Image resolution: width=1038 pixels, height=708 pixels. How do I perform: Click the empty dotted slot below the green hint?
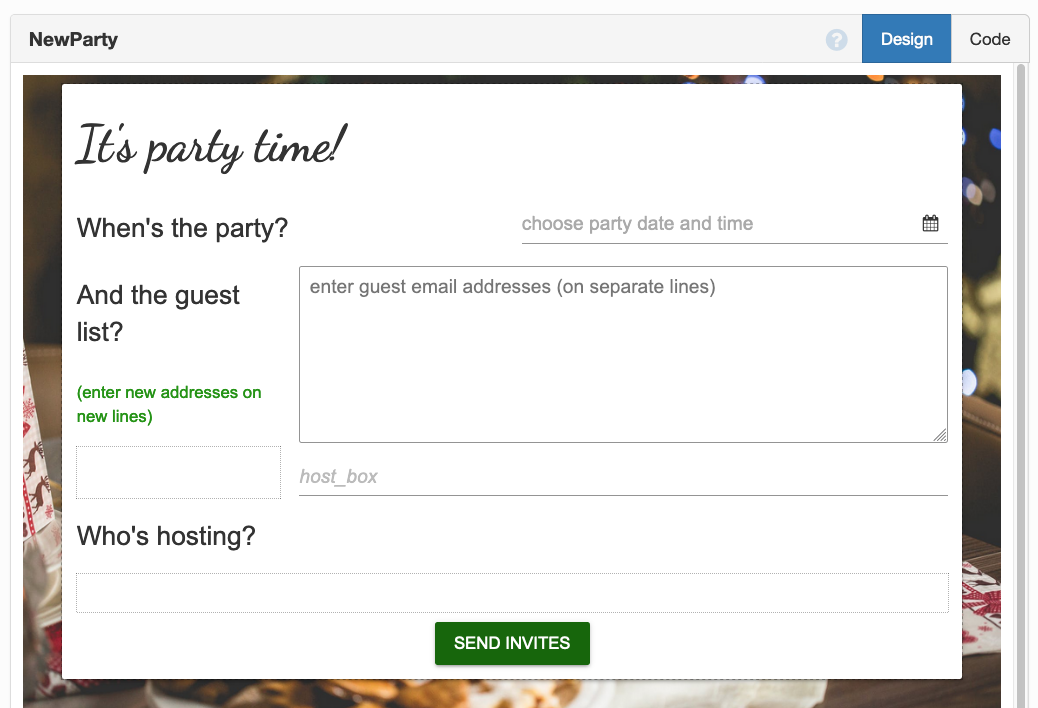(178, 473)
